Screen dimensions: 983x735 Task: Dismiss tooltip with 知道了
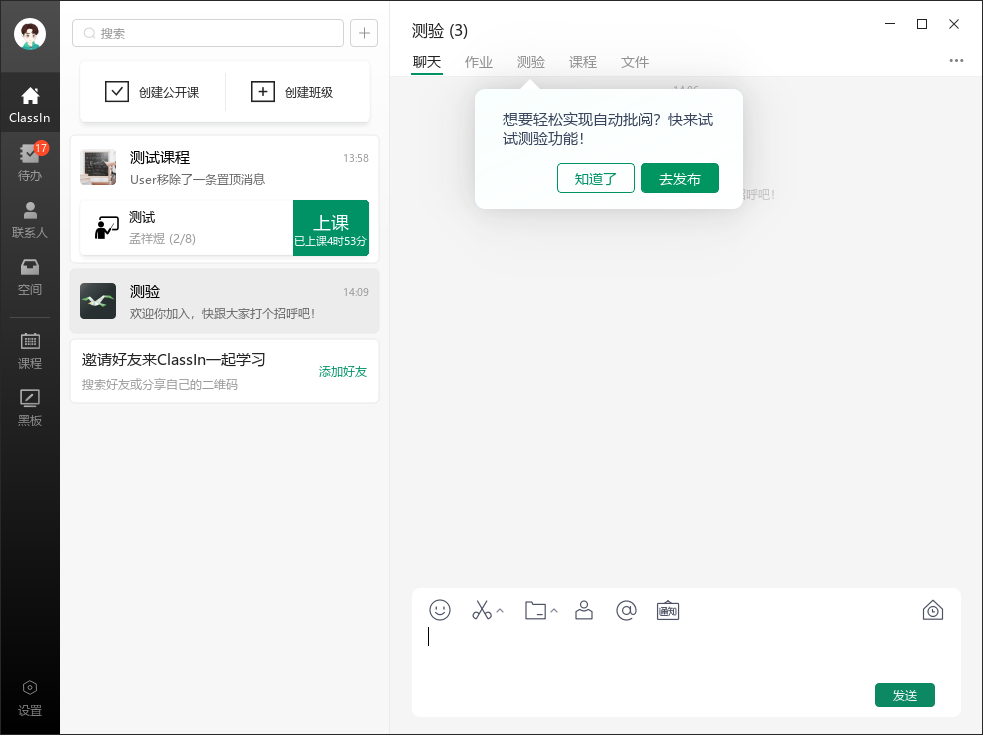596,179
